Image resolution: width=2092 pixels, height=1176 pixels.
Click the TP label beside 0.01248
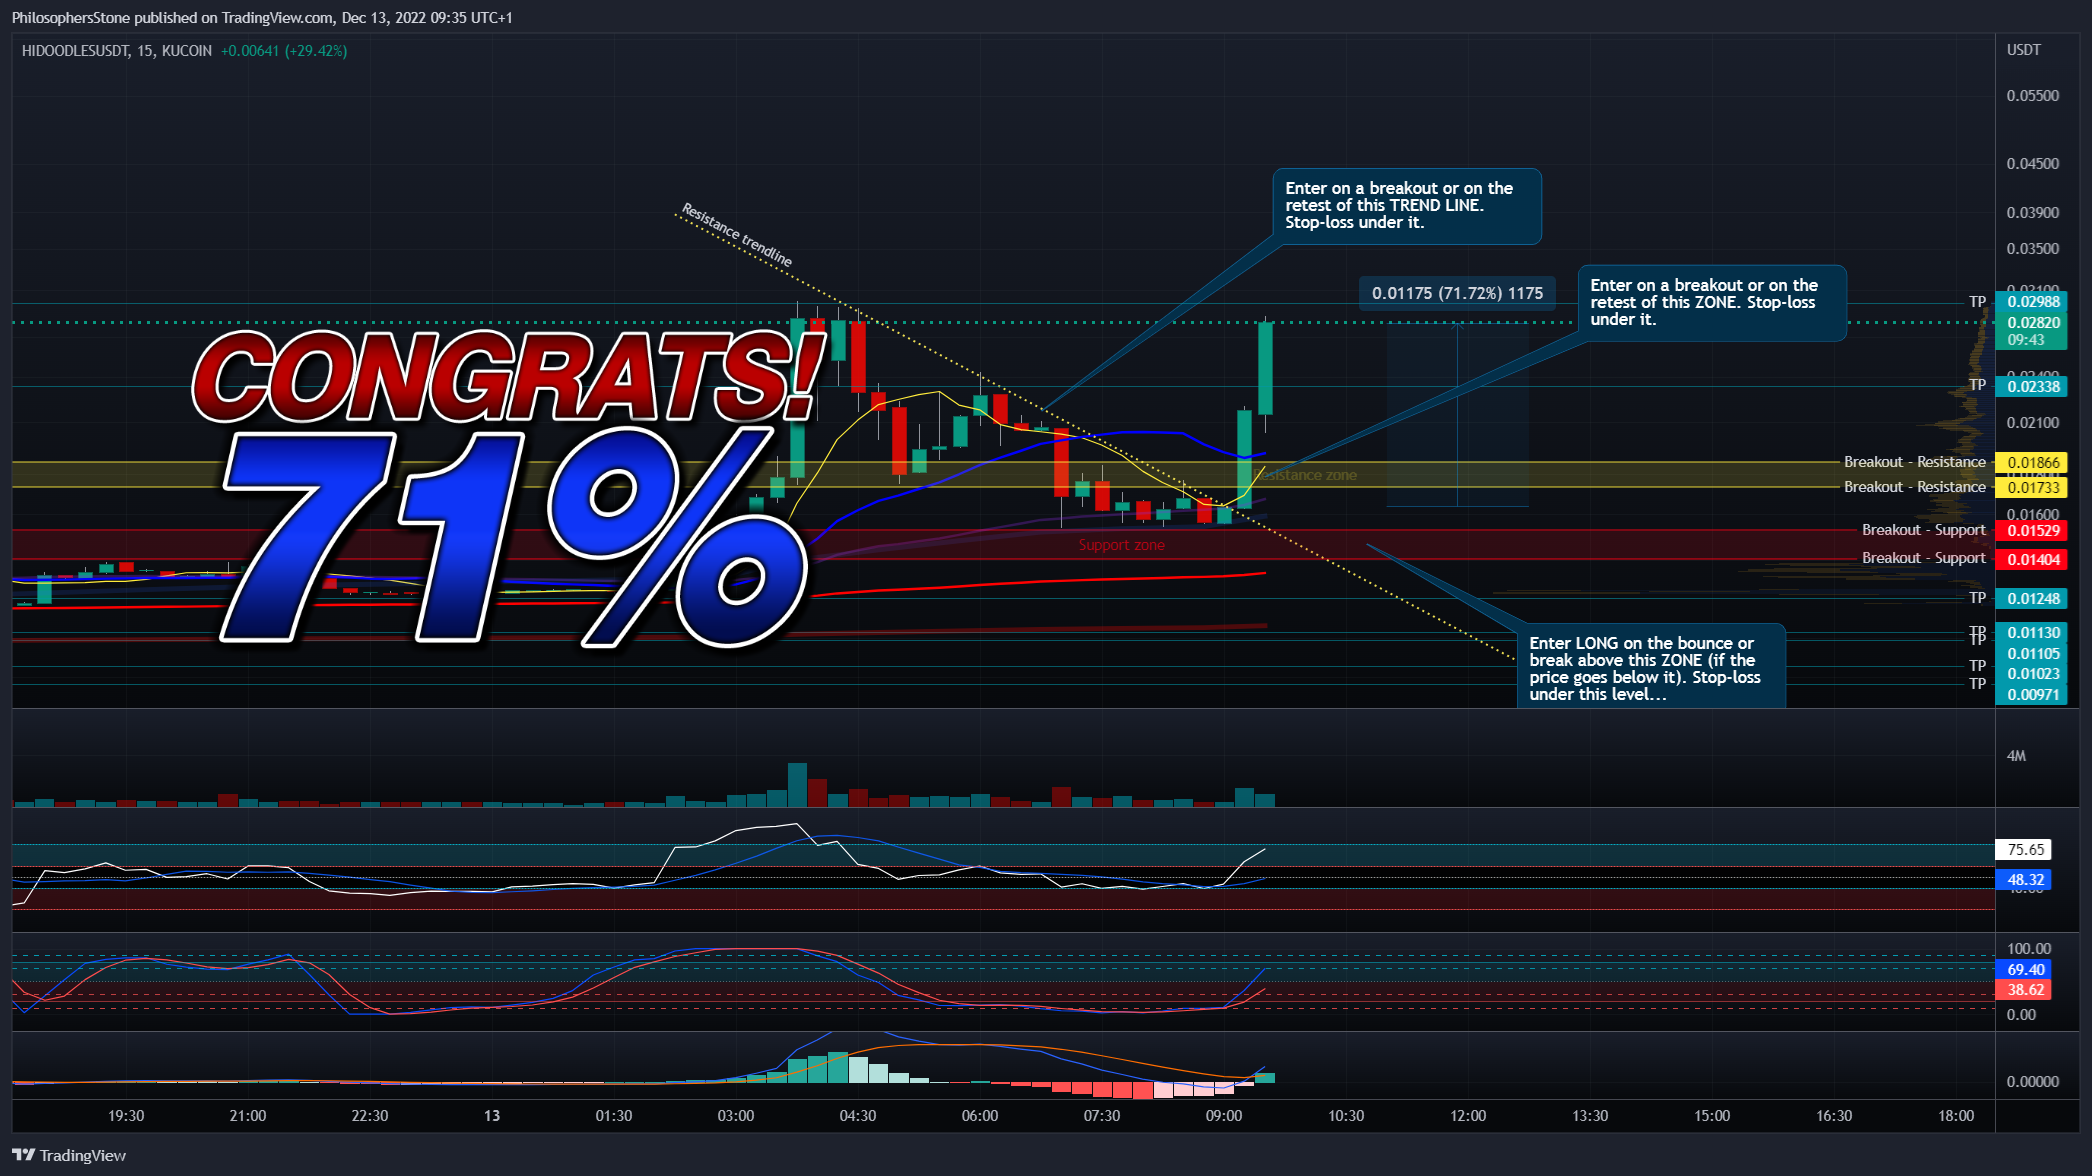tap(1978, 598)
